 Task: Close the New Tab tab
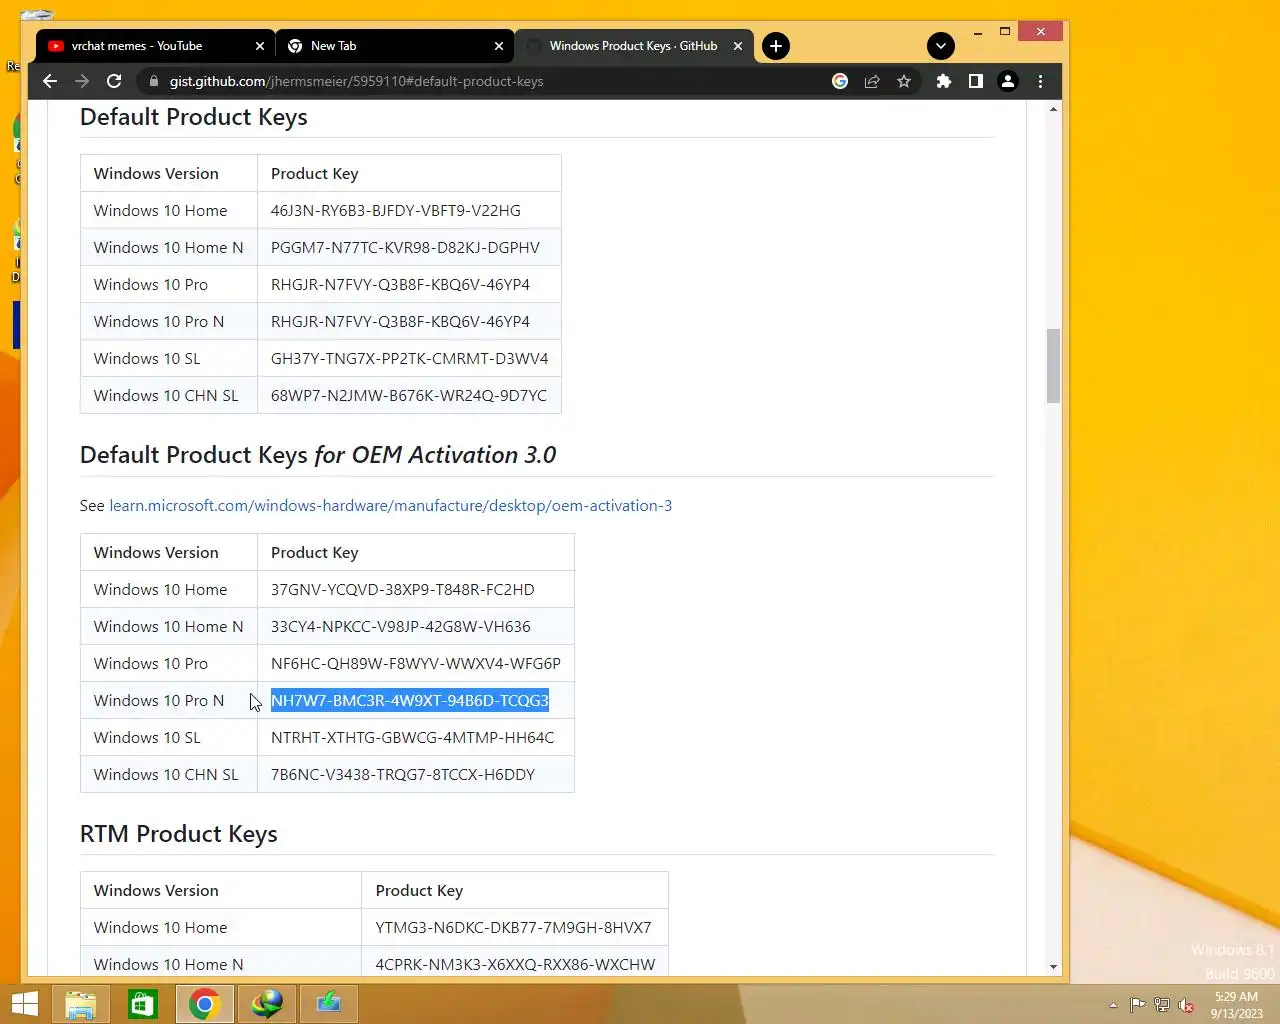(499, 46)
